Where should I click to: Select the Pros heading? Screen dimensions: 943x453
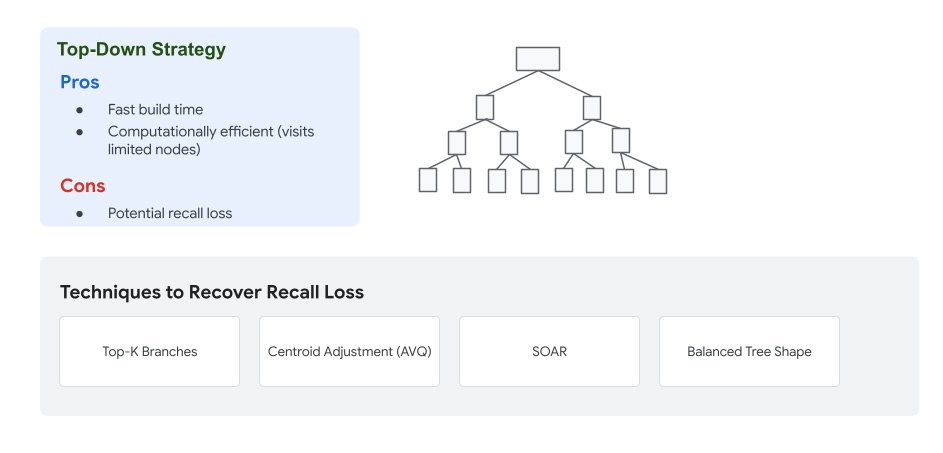point(80,82)
